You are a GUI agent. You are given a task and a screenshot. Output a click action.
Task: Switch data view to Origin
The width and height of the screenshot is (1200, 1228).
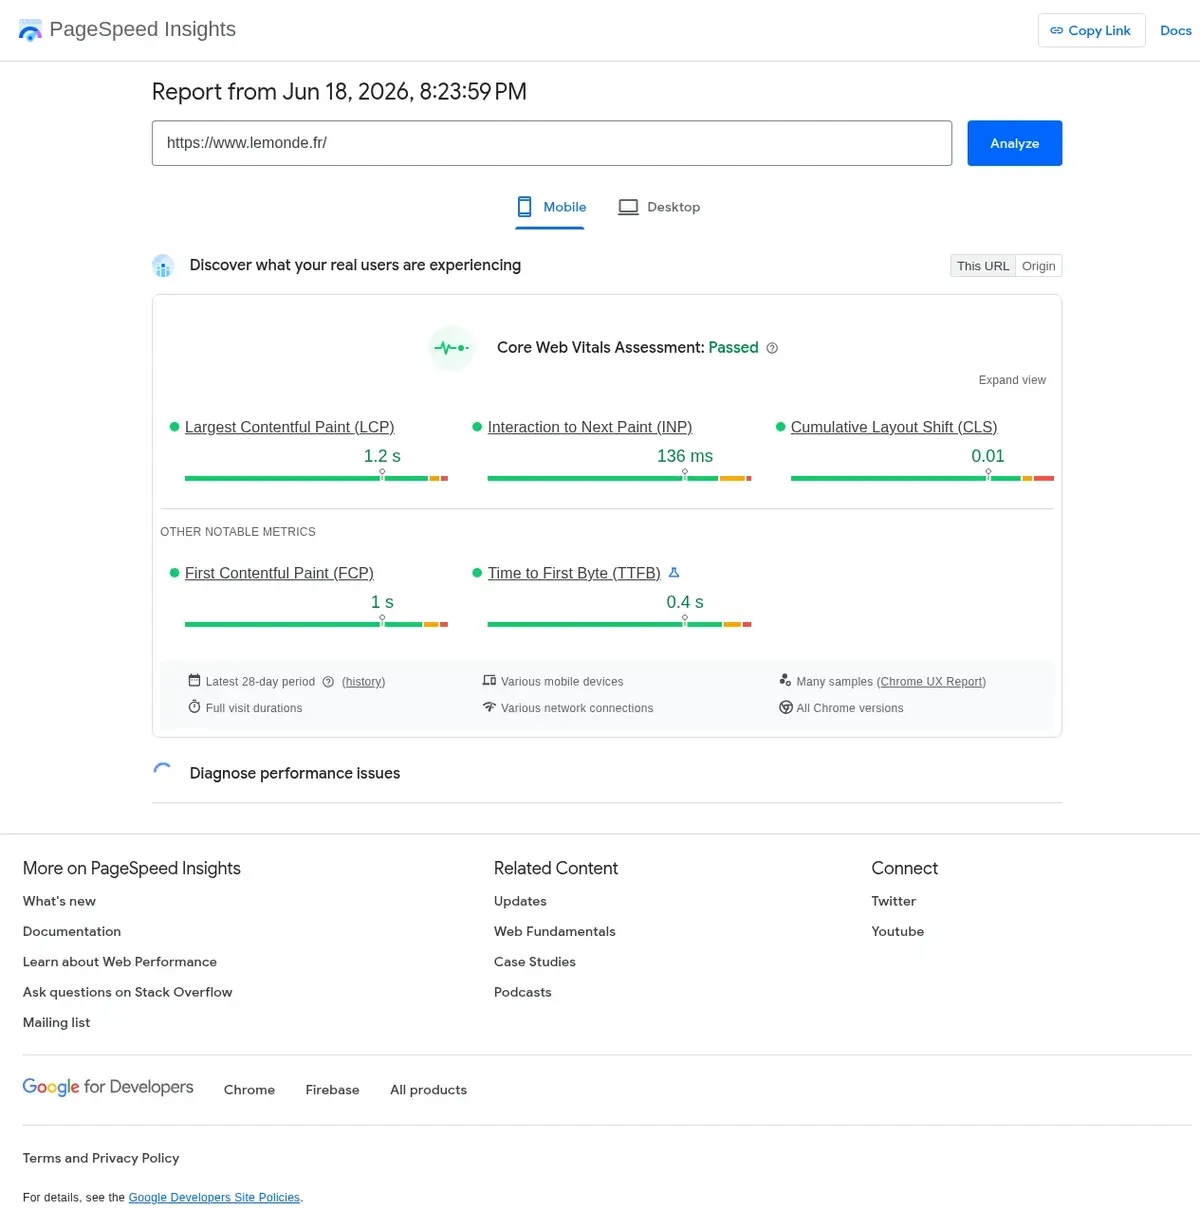(1038, 266)
